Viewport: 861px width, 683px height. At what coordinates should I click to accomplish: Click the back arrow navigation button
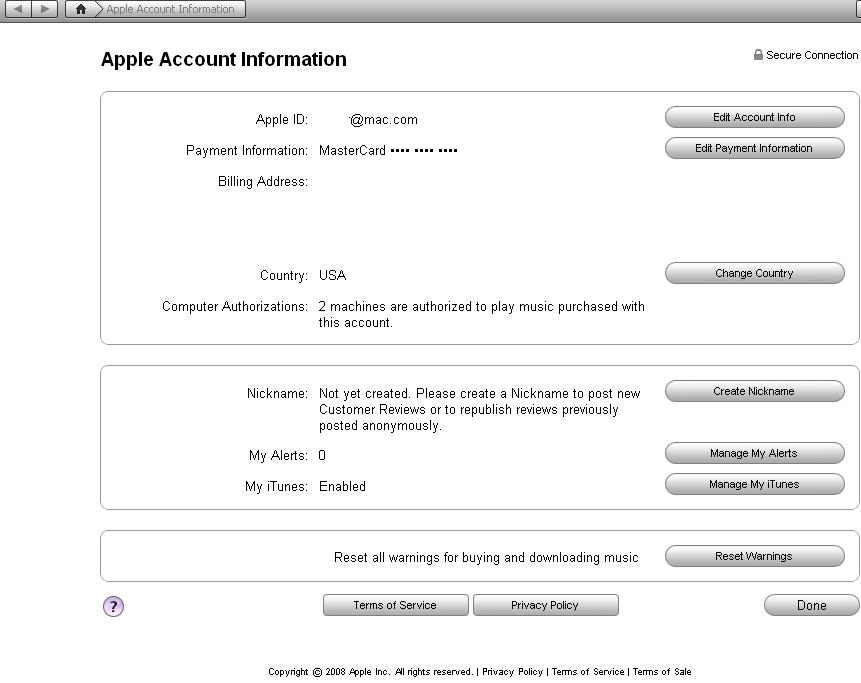[x=18, y=9]
